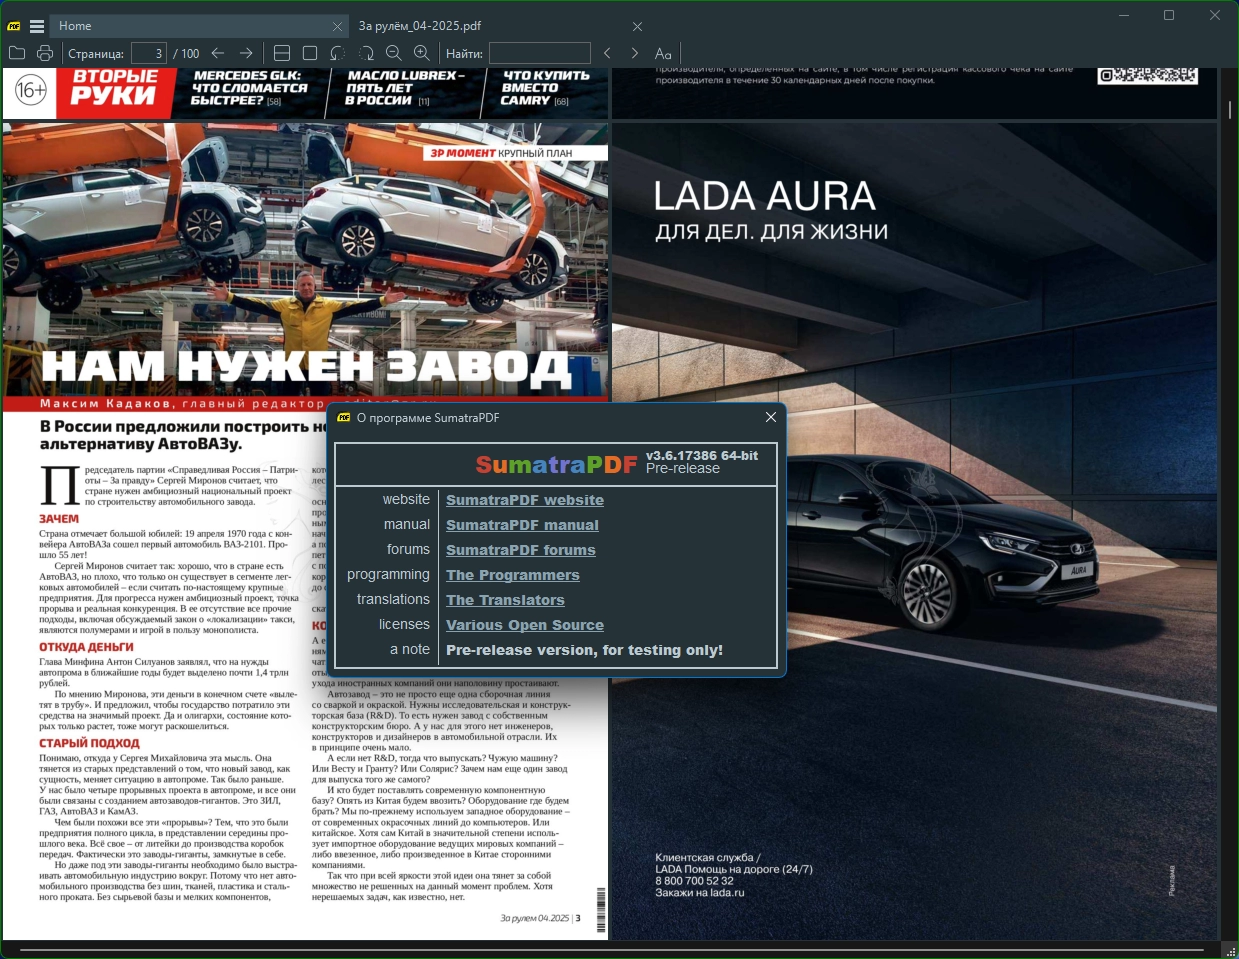
Task: Switch to fit width continuous view
Action: click(x=282, y=53)
